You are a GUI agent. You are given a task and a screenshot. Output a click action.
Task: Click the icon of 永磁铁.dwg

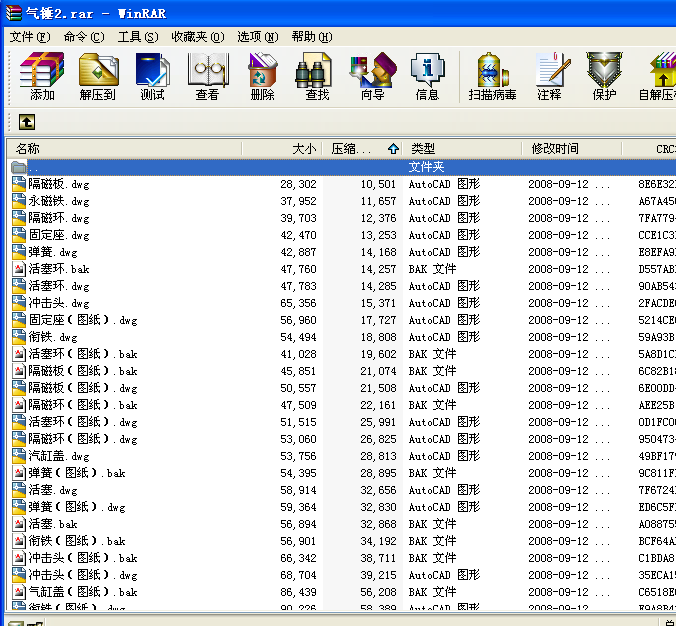tap(19, 201)
